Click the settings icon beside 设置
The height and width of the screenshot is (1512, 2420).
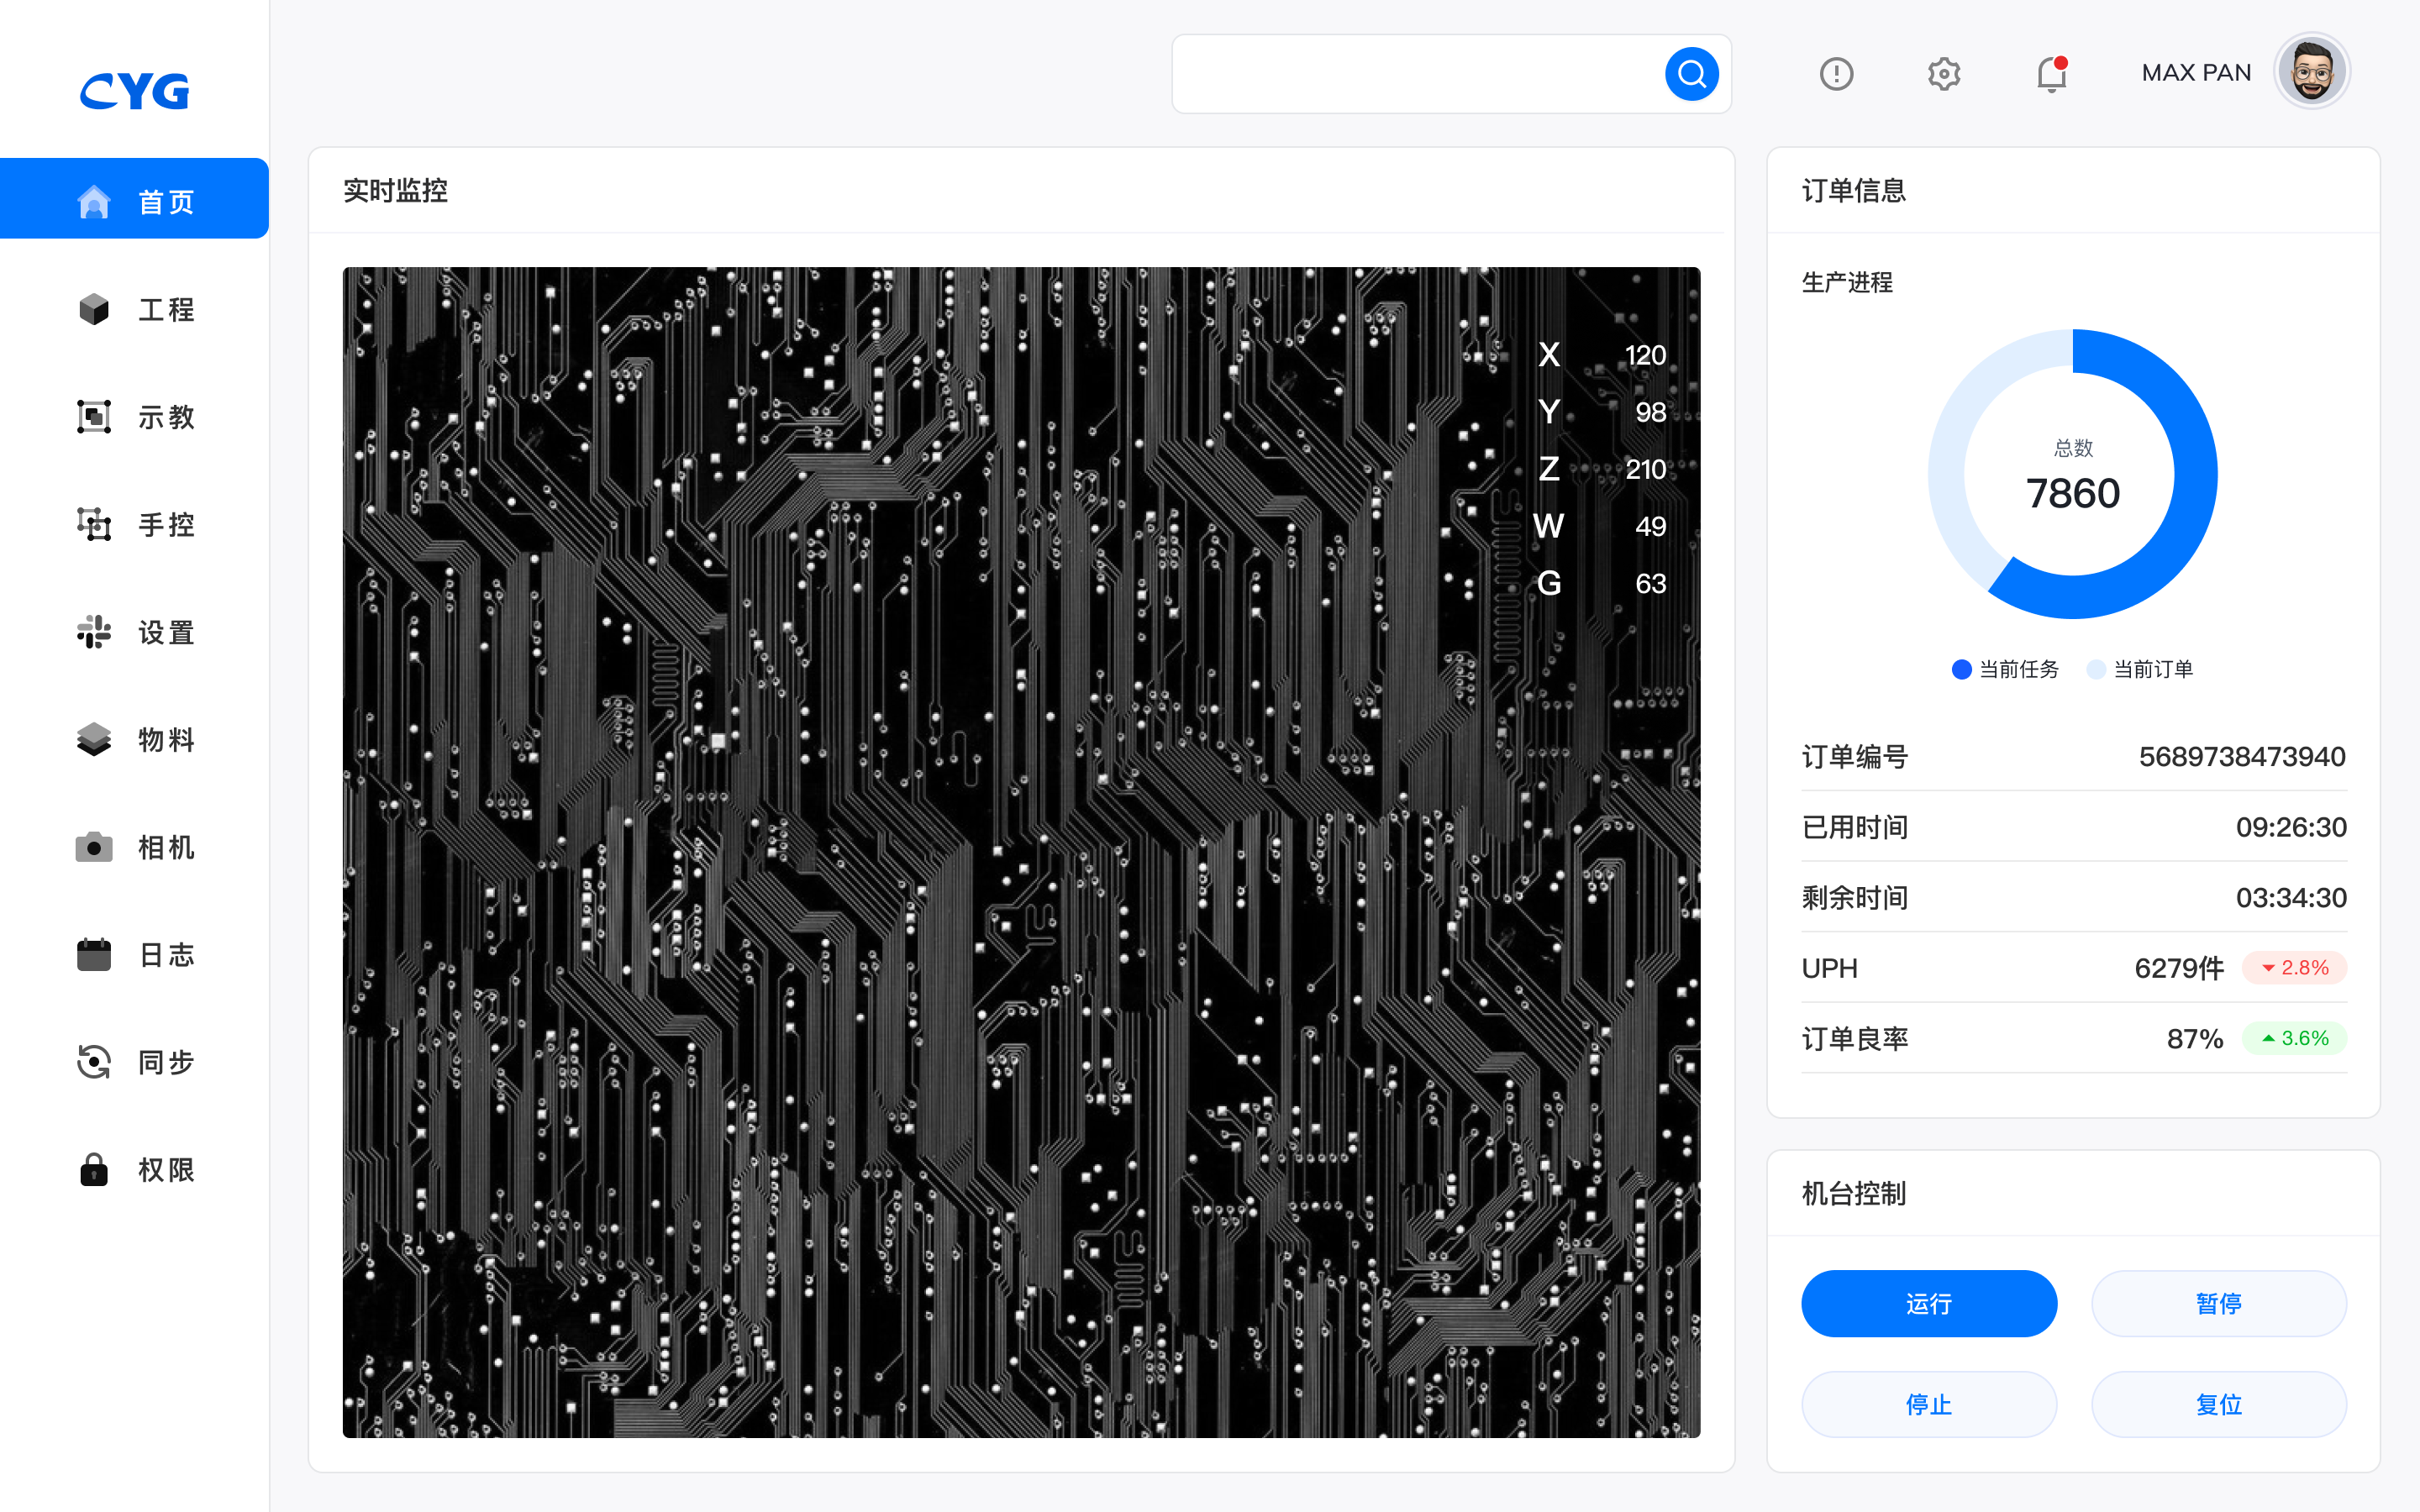click(x=94, y=632)
